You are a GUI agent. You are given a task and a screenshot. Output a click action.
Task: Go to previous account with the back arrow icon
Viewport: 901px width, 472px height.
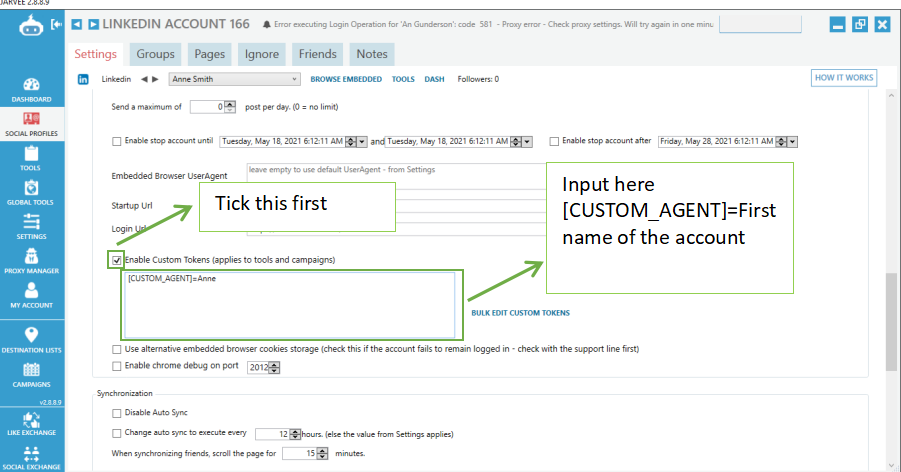76,24
